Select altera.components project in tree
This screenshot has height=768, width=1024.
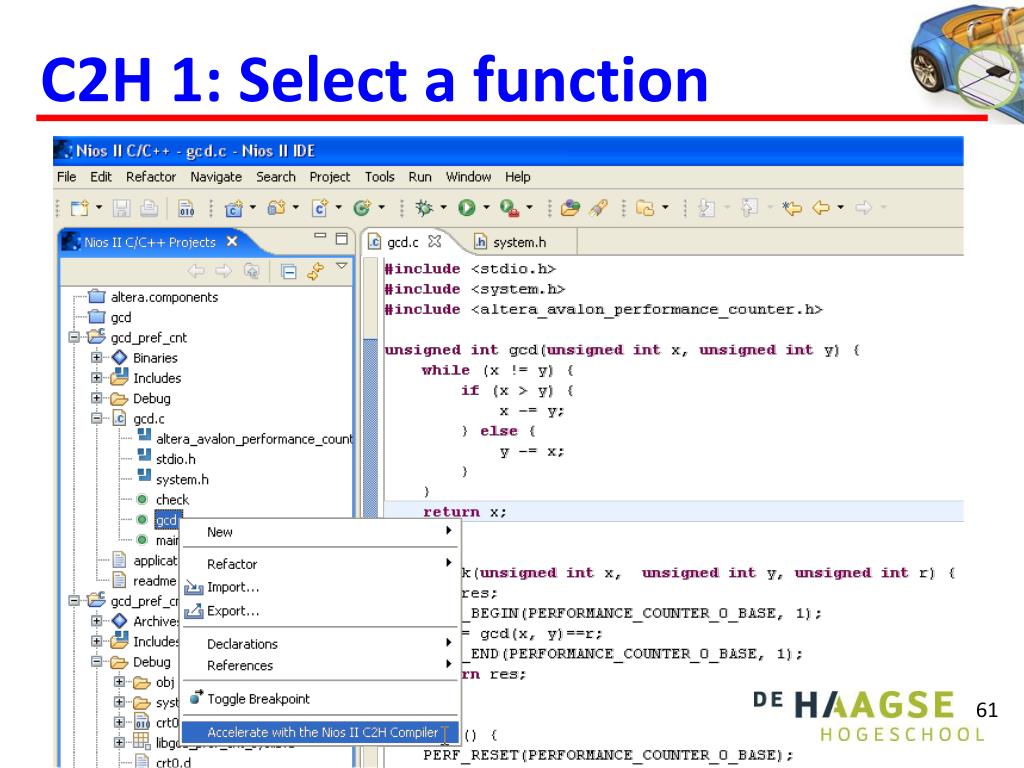164,297
